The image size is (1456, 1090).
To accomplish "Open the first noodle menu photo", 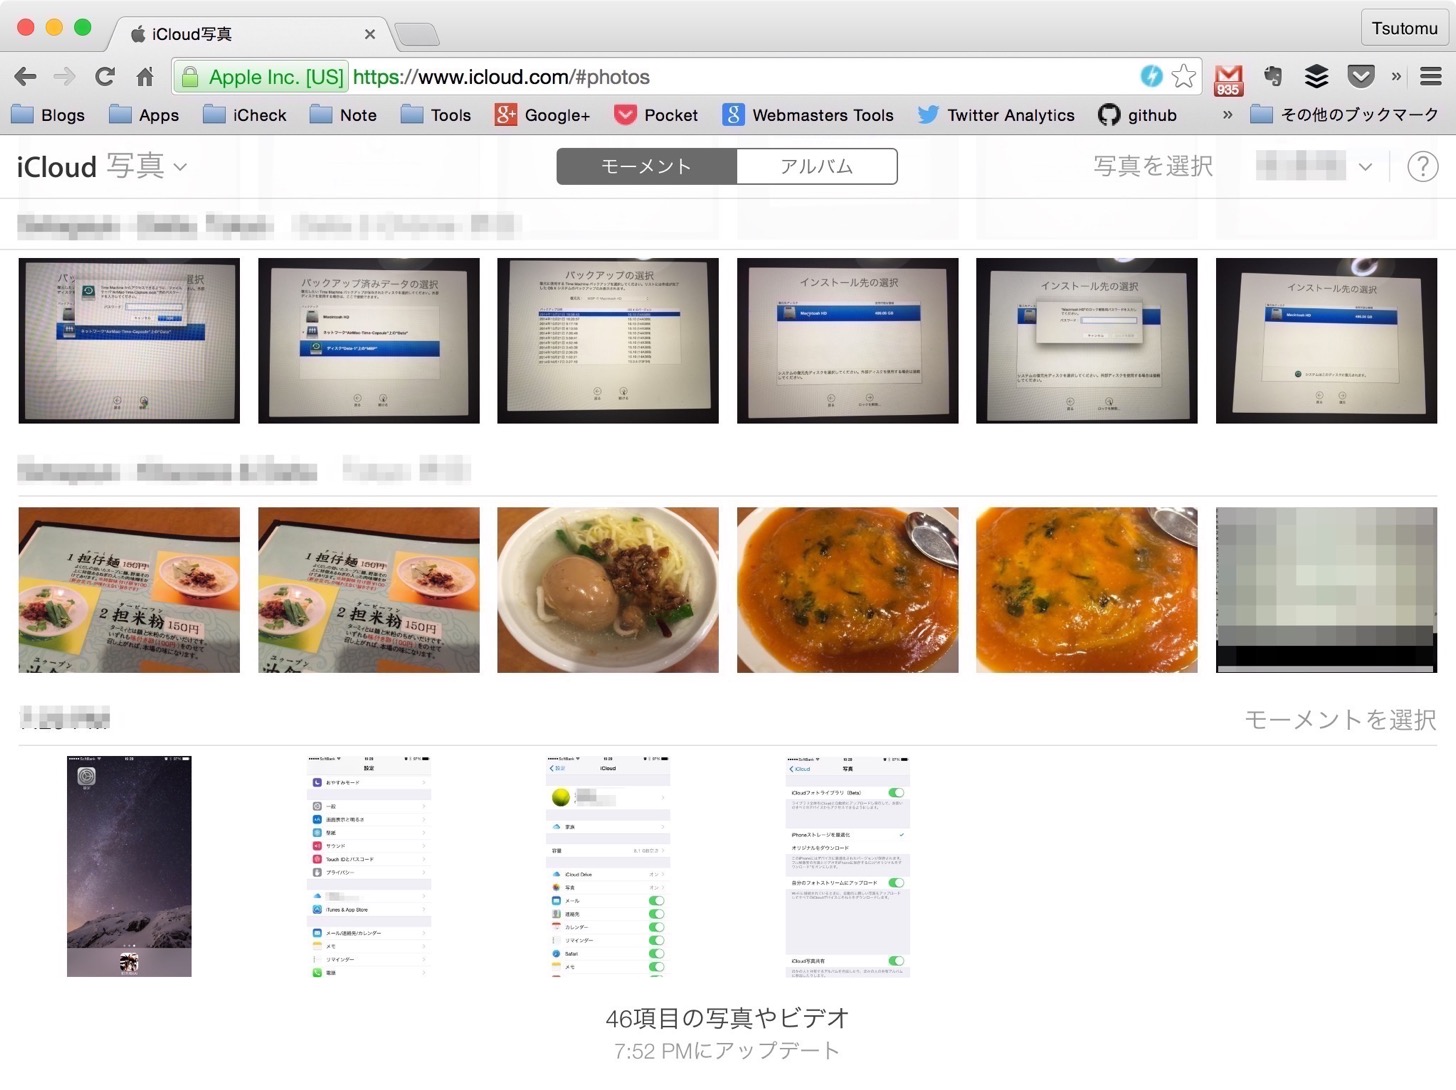I will pyautogui.click(x=129, y=590).
